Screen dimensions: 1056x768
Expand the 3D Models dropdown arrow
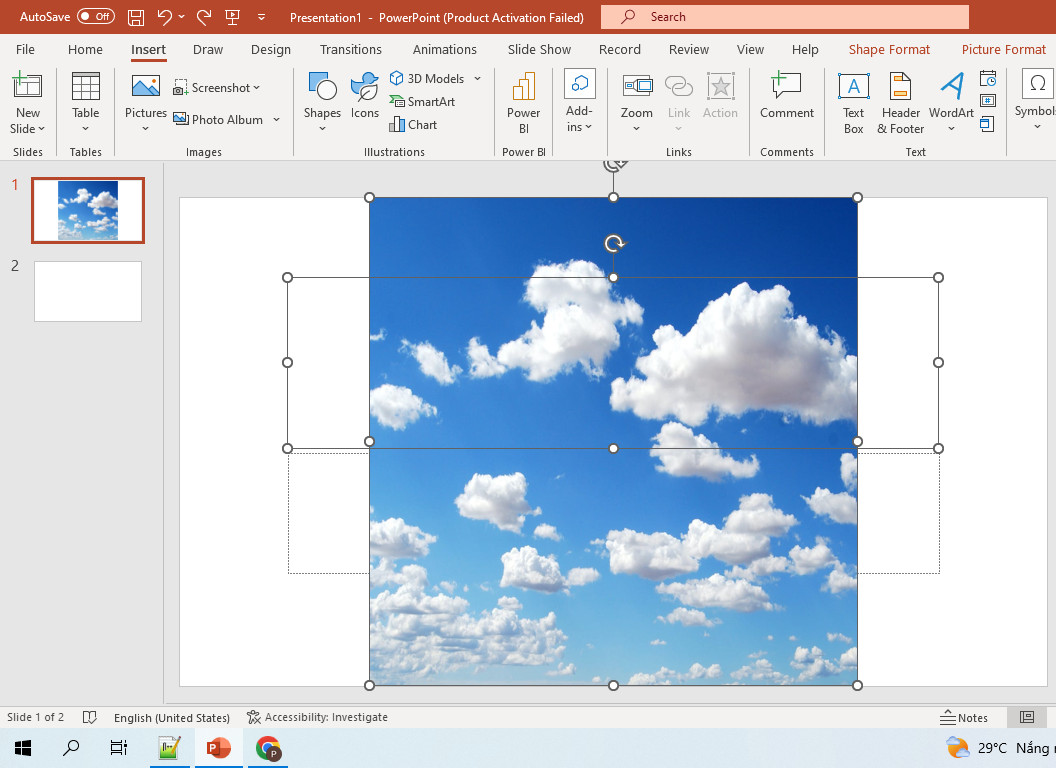tap(477, 78)
